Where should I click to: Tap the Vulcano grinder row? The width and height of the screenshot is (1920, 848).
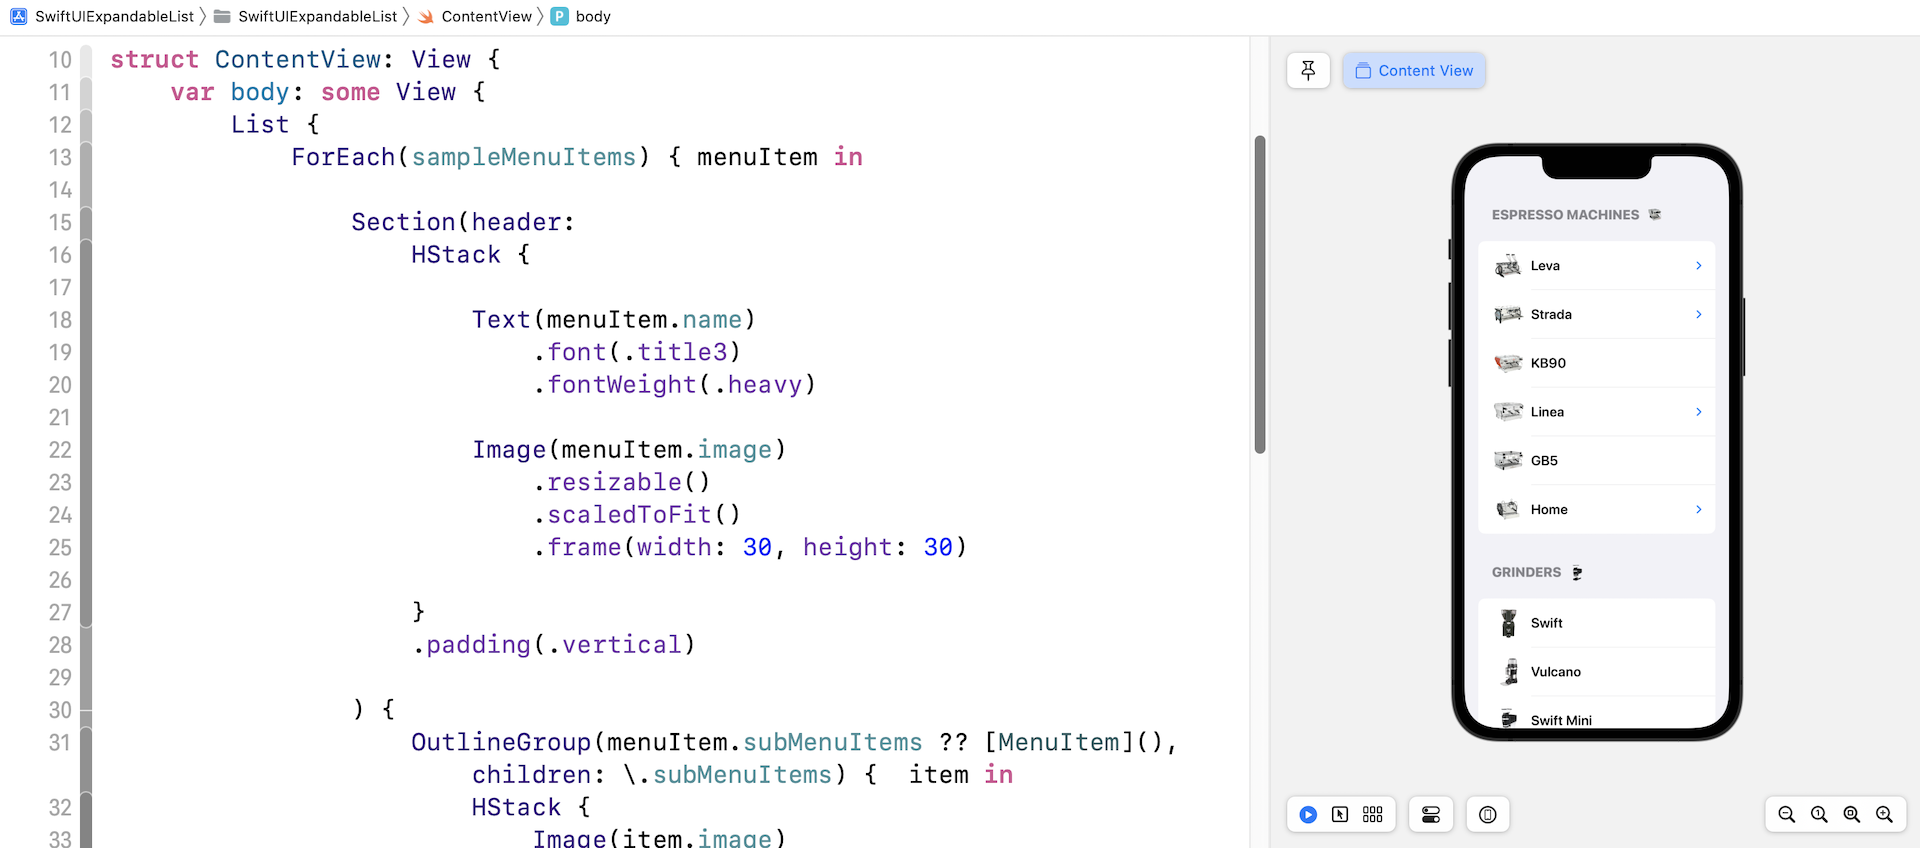point(1596,672)
